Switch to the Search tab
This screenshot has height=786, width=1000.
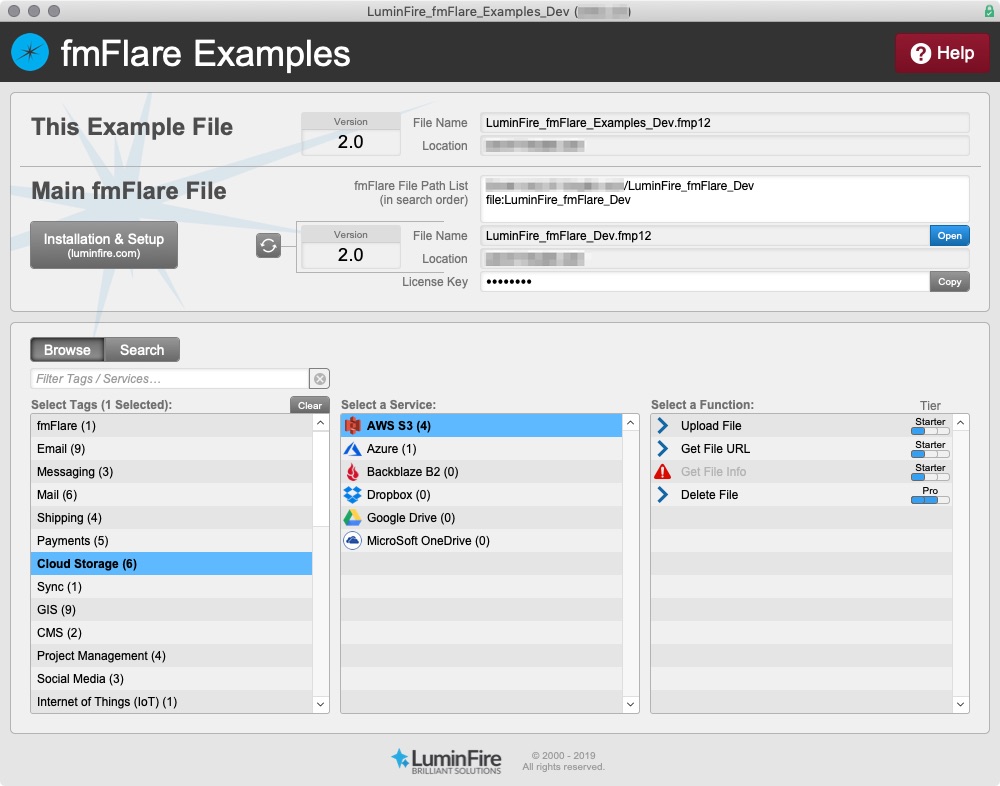(142, 350)
